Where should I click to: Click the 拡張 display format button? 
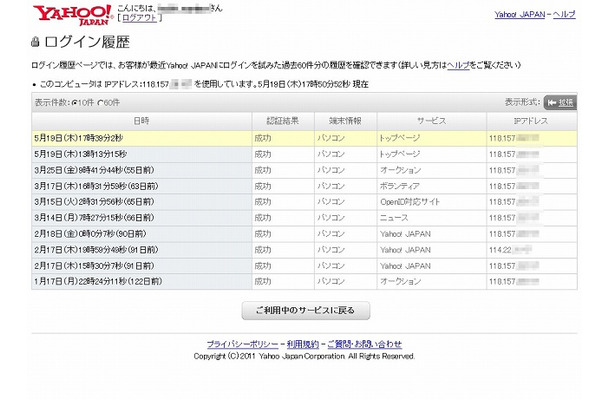click(560, 103)
